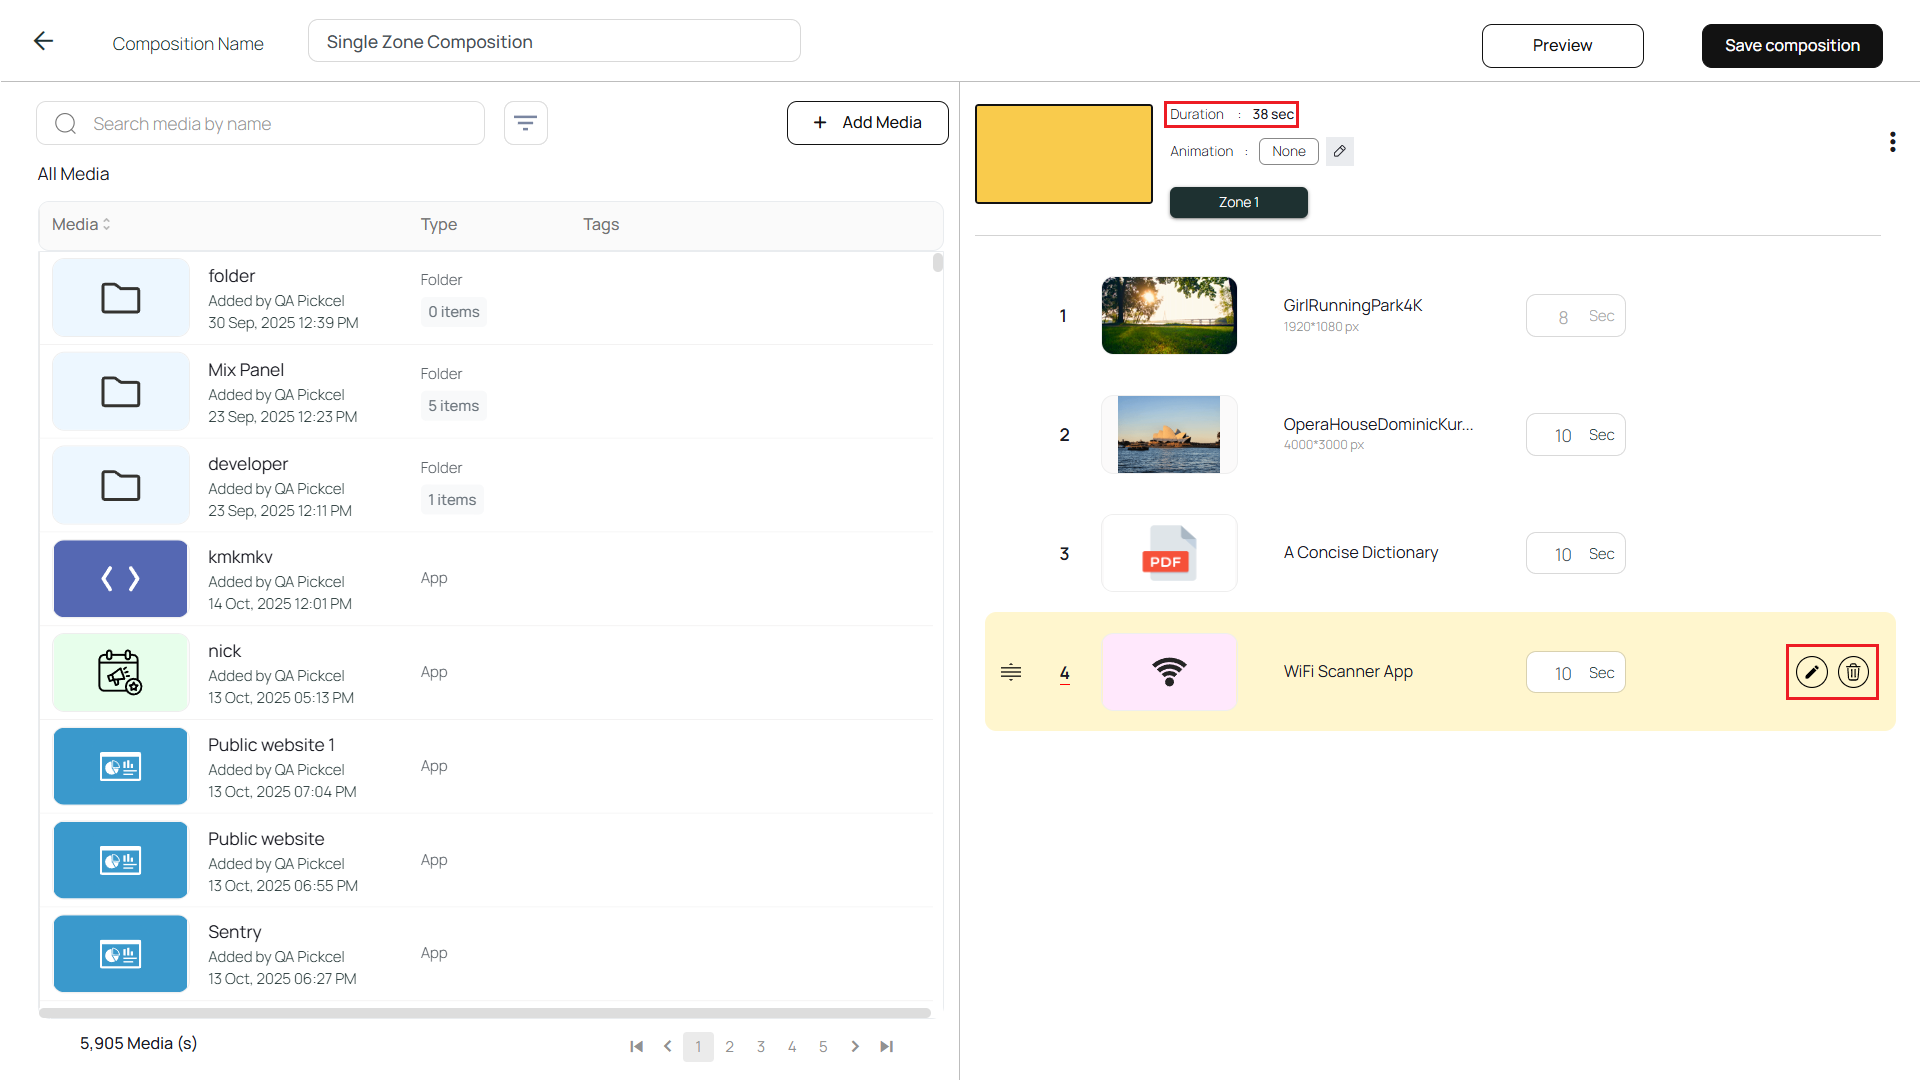Screen dimensions: 1920x1080
Task: Open the Mix Panel folder
Action: pyautogui.click(x=246, y=370)
